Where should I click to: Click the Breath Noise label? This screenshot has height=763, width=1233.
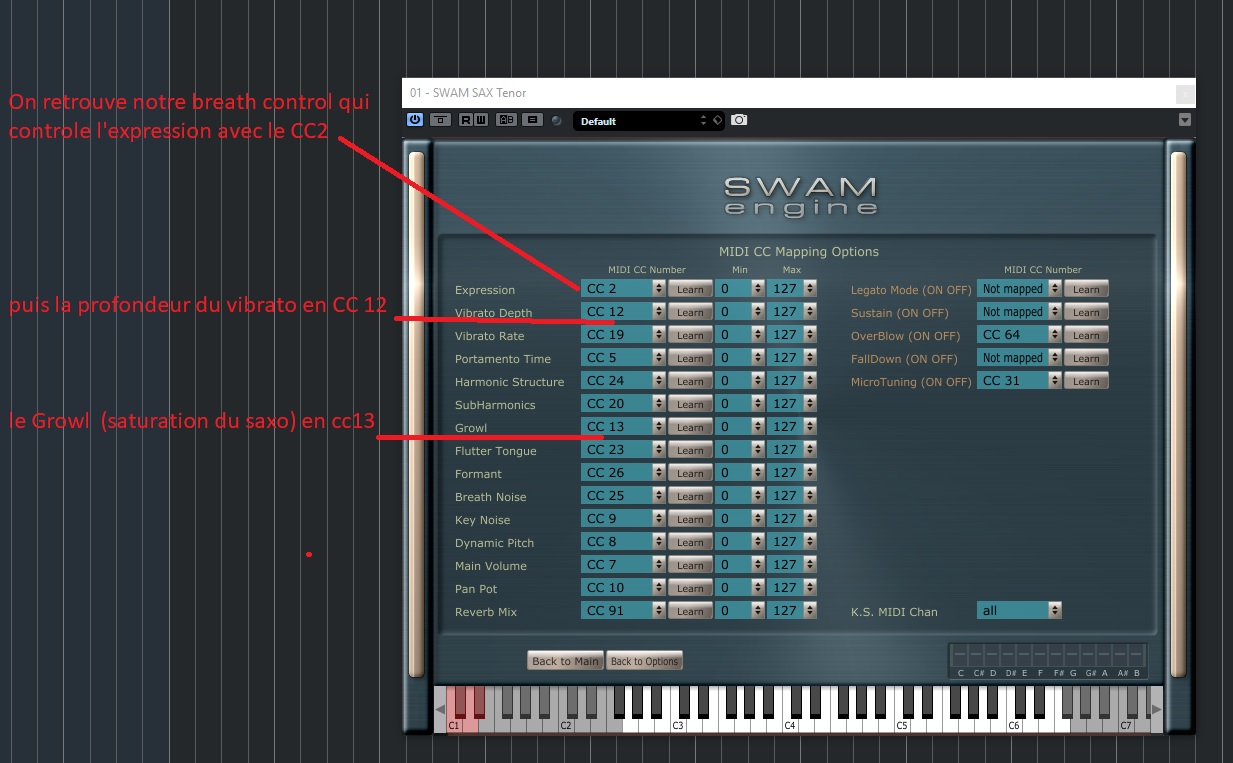pyautogui.click(x=490, y=497)
